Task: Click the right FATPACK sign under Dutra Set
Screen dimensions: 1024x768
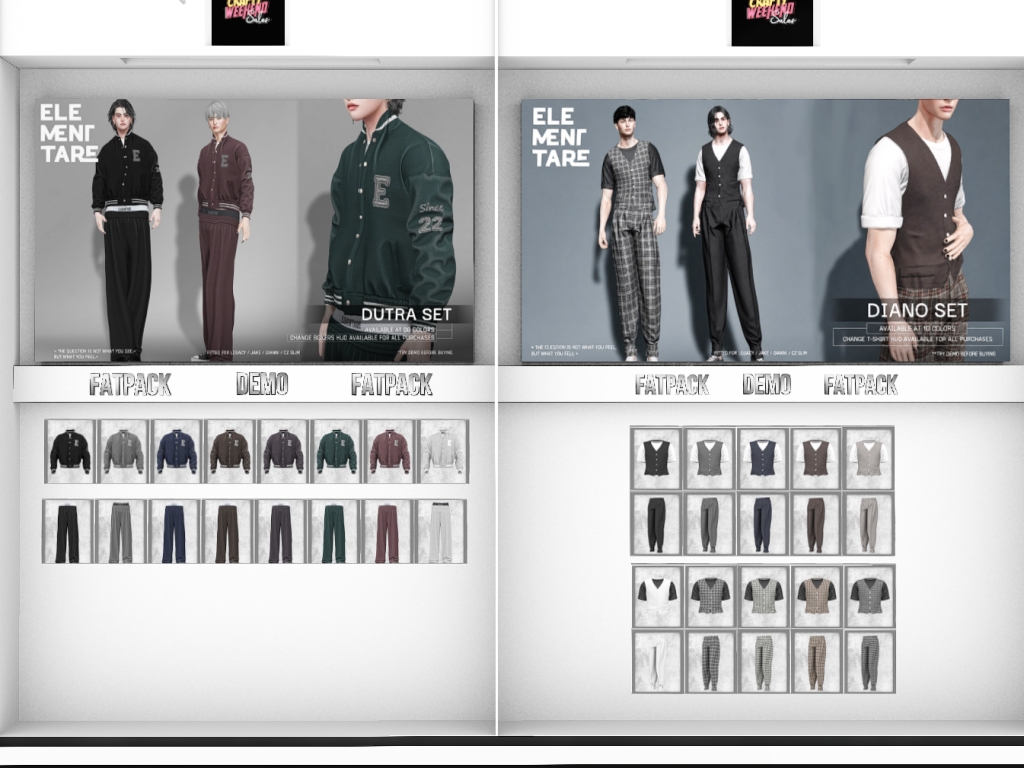Action: [x=392, y=385]
